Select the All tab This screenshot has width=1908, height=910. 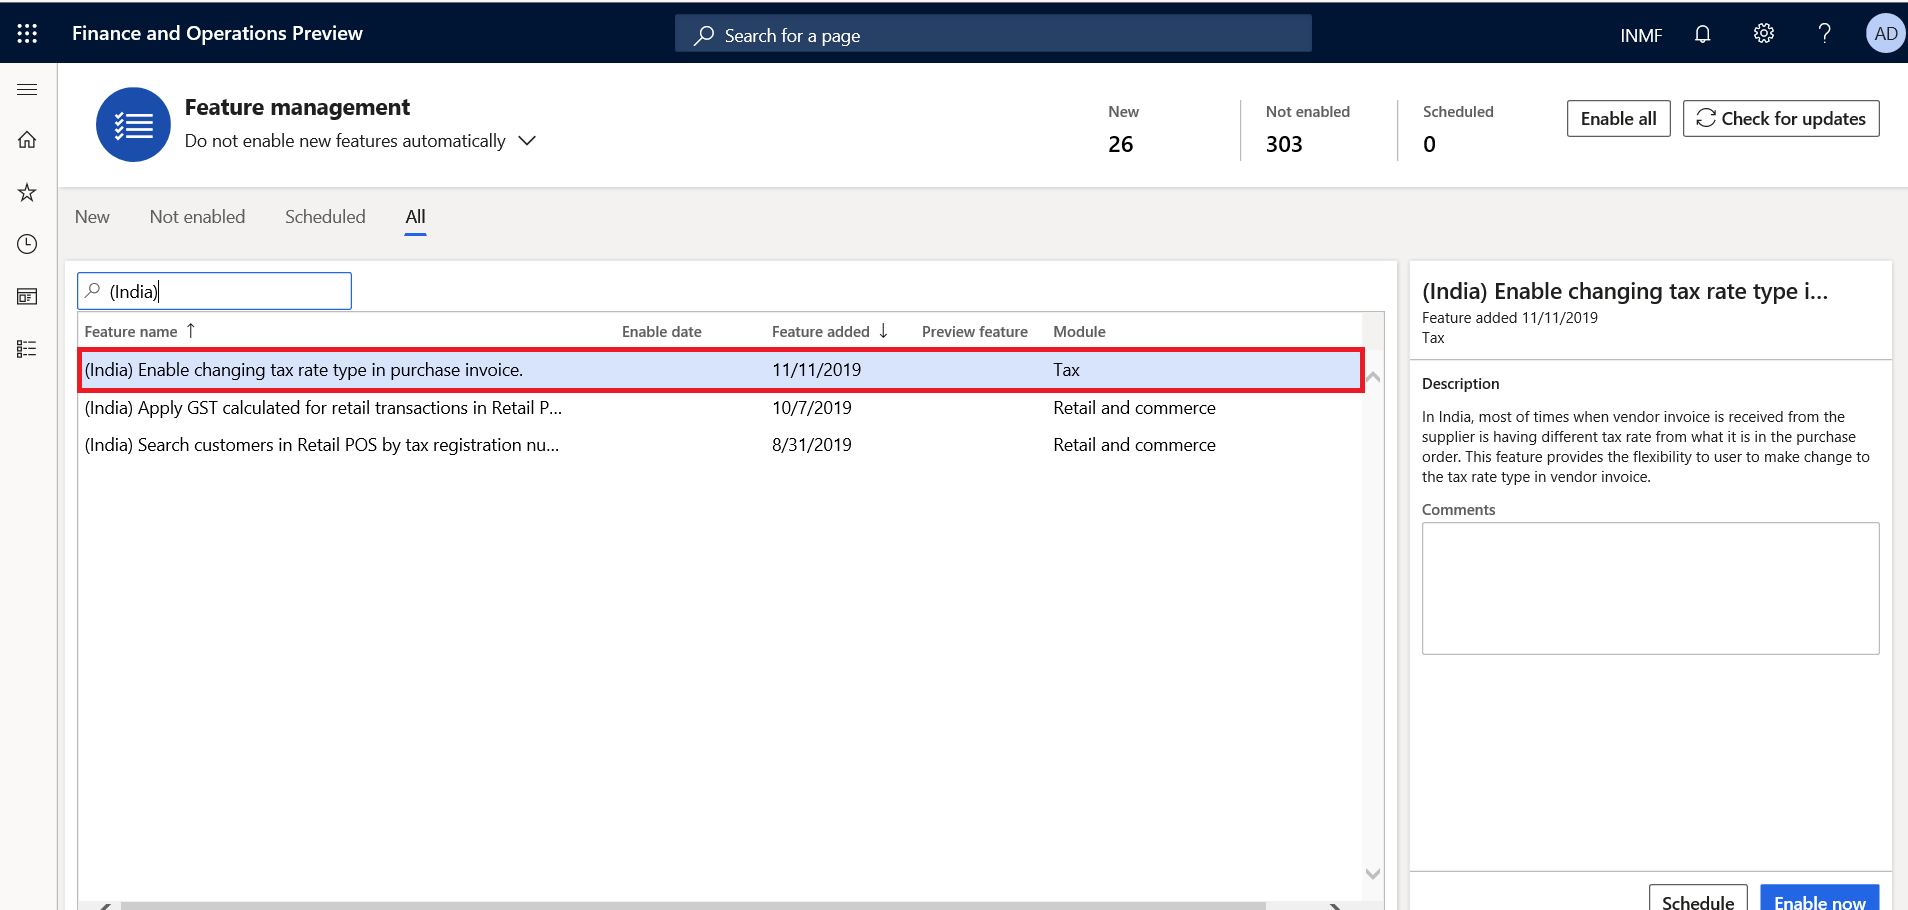coord(415,217)
